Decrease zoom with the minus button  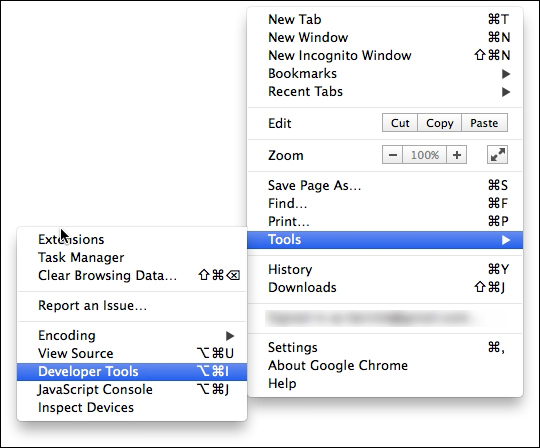(x=393, y=155)
